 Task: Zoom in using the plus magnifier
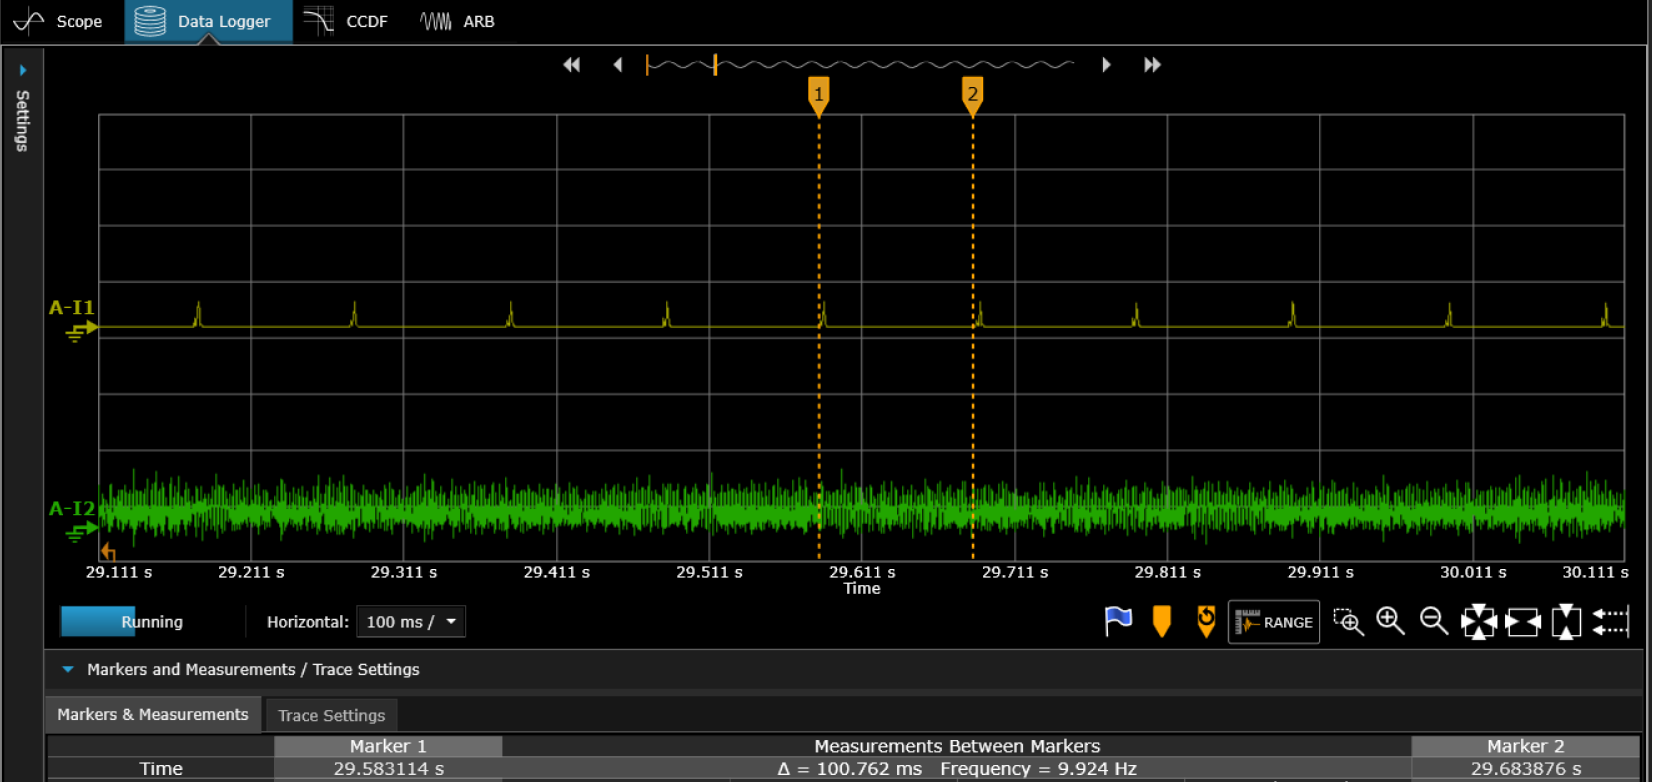point(1390,621)
